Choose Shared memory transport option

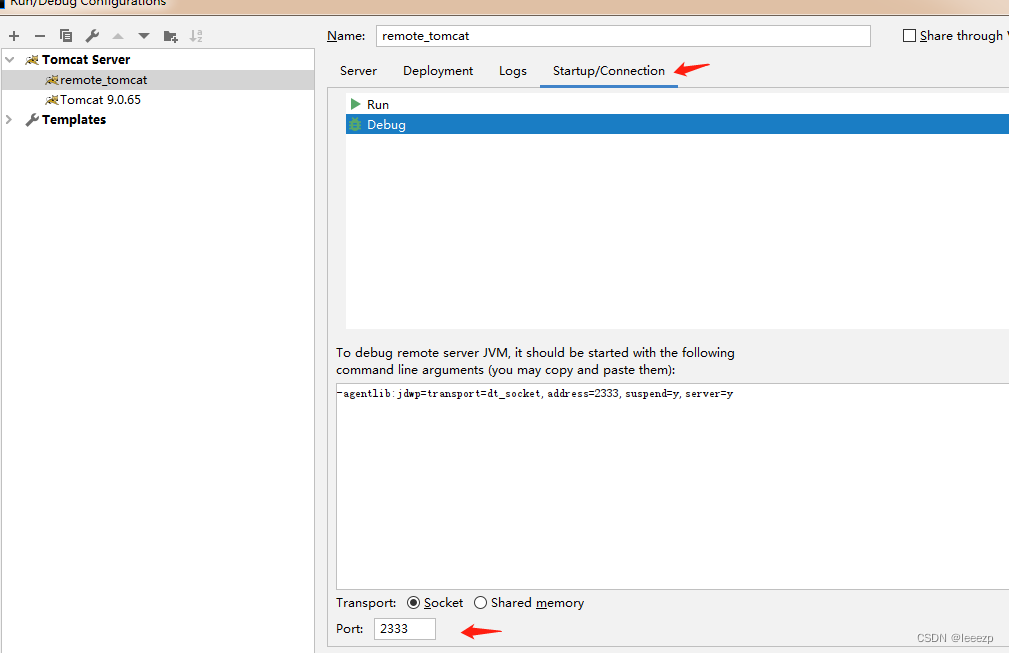point(481,603)
